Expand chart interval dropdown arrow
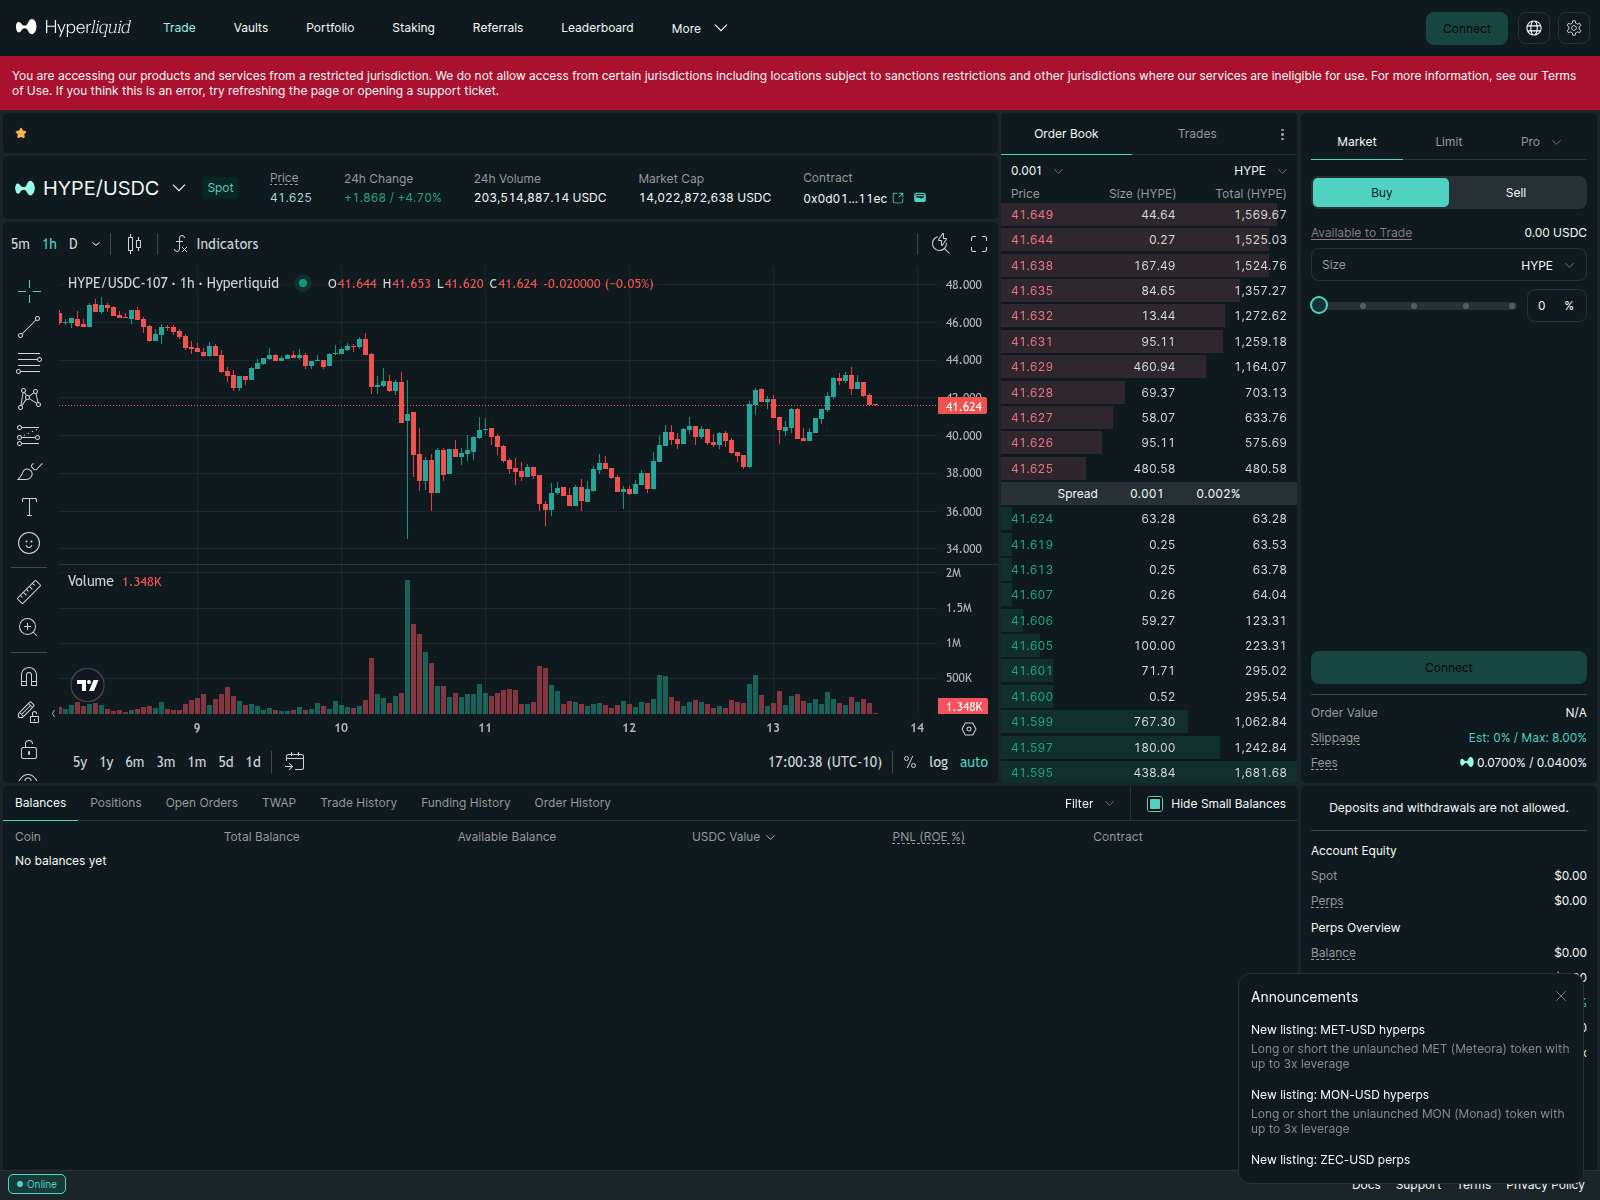The width and height of the screenshot is (1600, 1200). click(x=96, y=244)
